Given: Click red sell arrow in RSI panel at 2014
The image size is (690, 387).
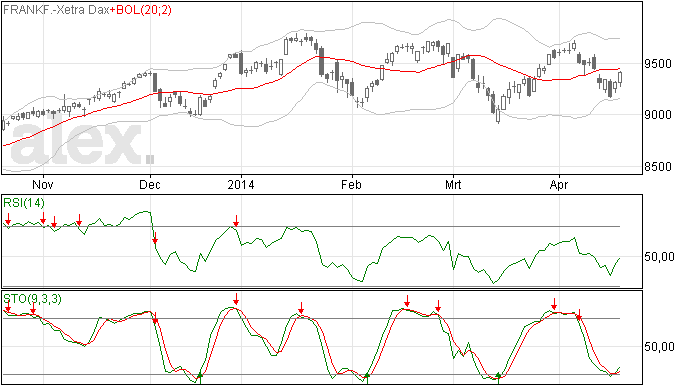Looking at the screenshot, I should (236, 221).
